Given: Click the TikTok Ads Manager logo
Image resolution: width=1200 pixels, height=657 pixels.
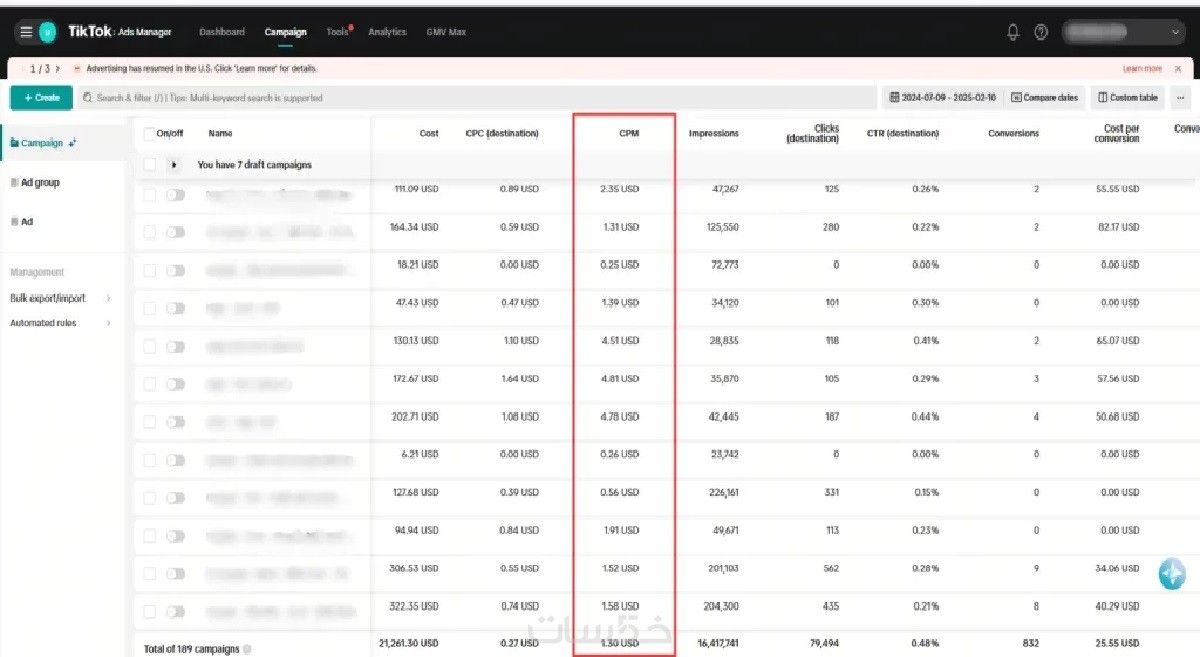Looking at the screenshot, I should (x=120, y=32).
